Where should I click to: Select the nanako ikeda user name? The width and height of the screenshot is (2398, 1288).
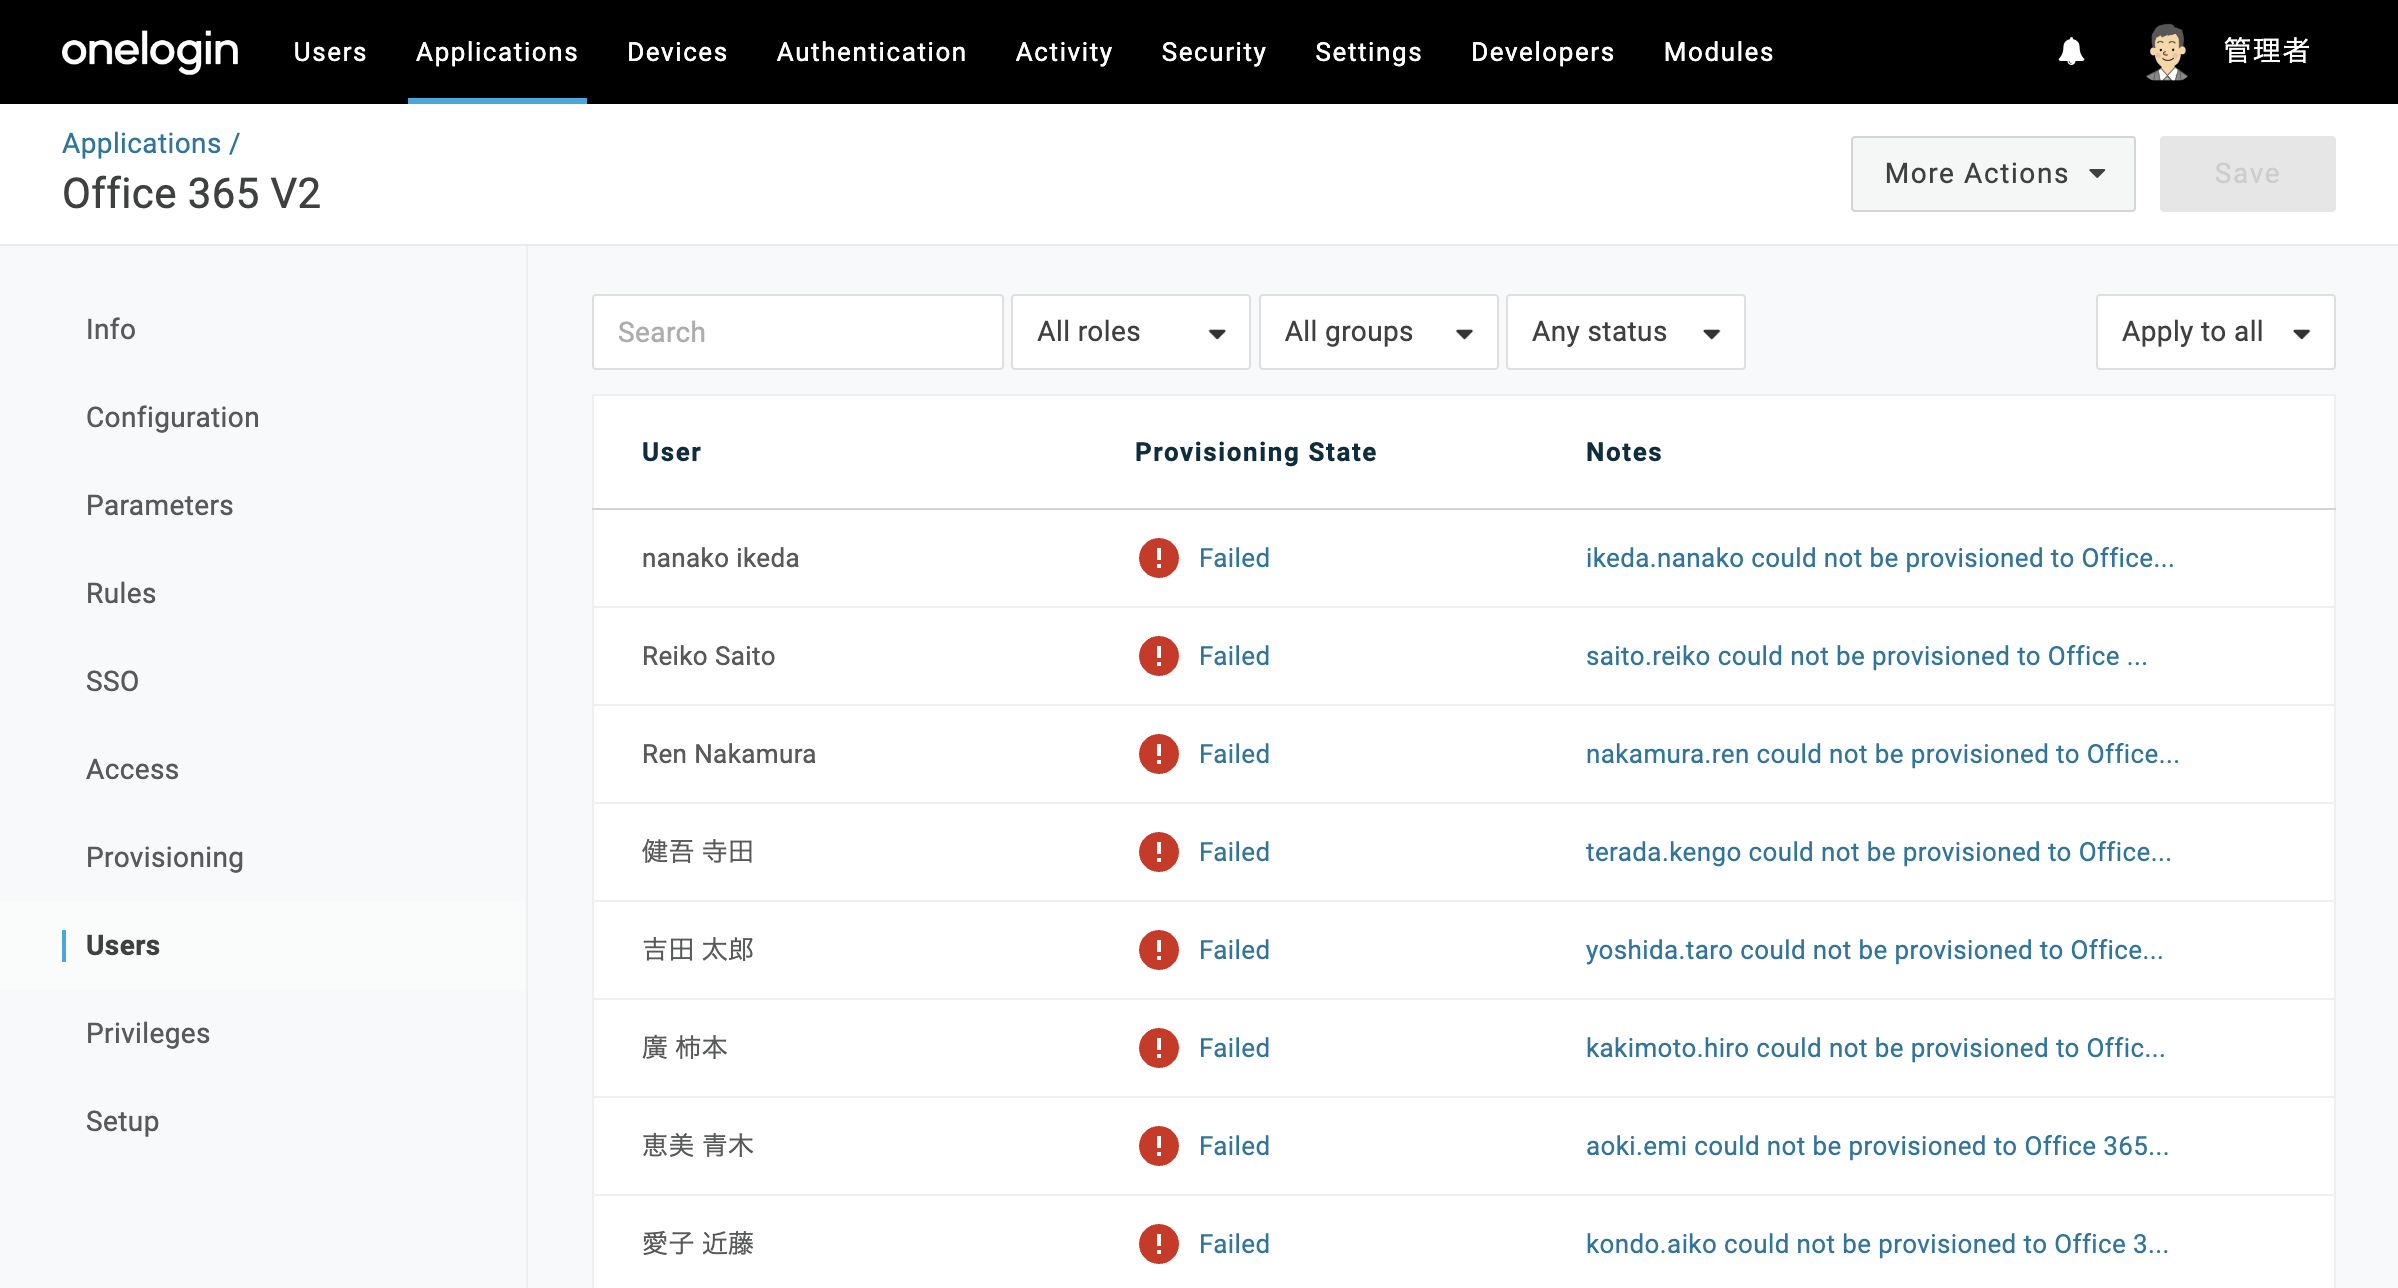tap(720, 558)
